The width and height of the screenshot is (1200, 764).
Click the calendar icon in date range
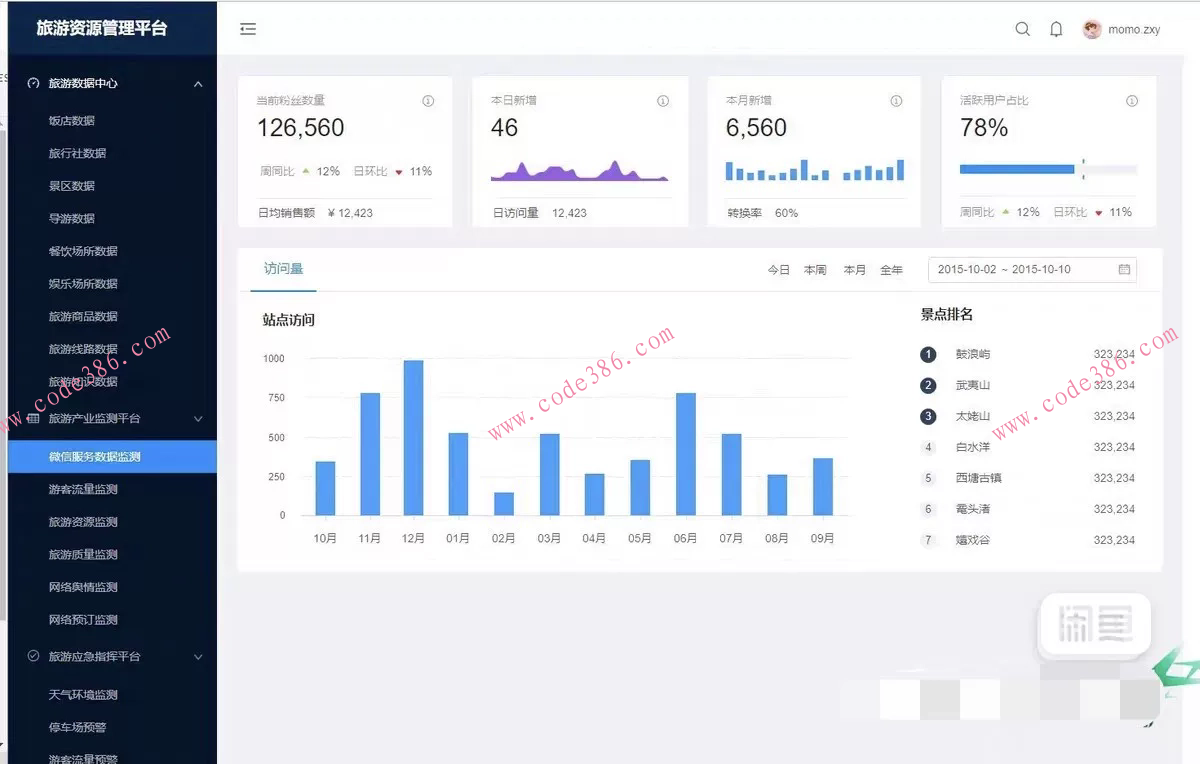1124,270
